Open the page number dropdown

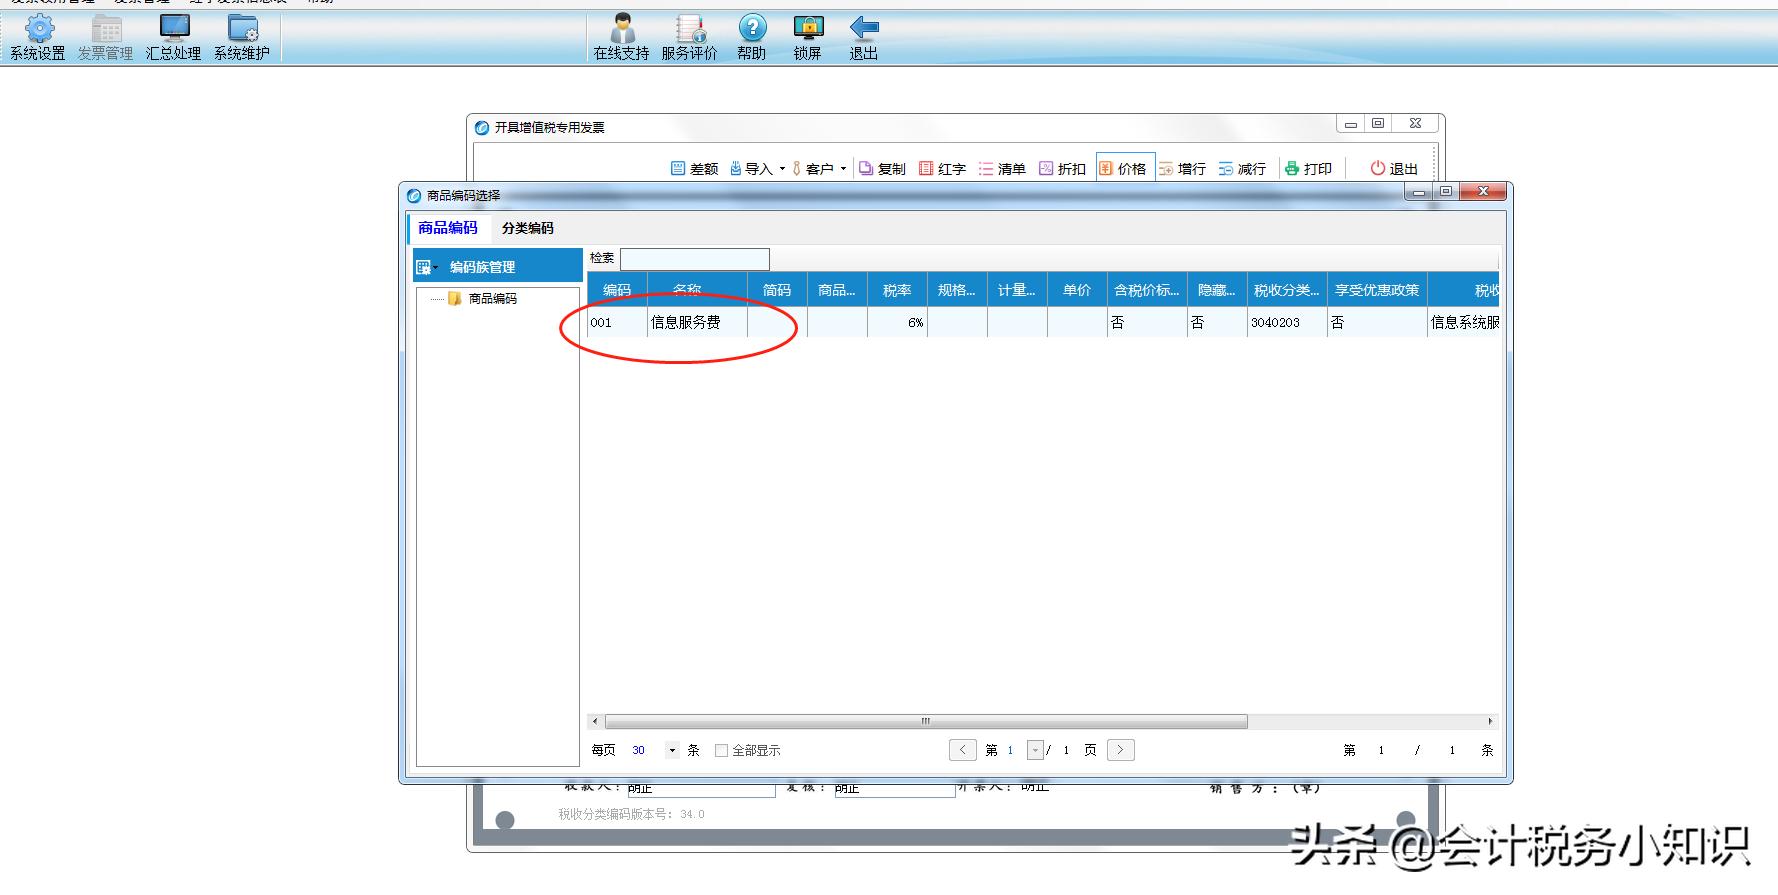(x=1035, y=750)
